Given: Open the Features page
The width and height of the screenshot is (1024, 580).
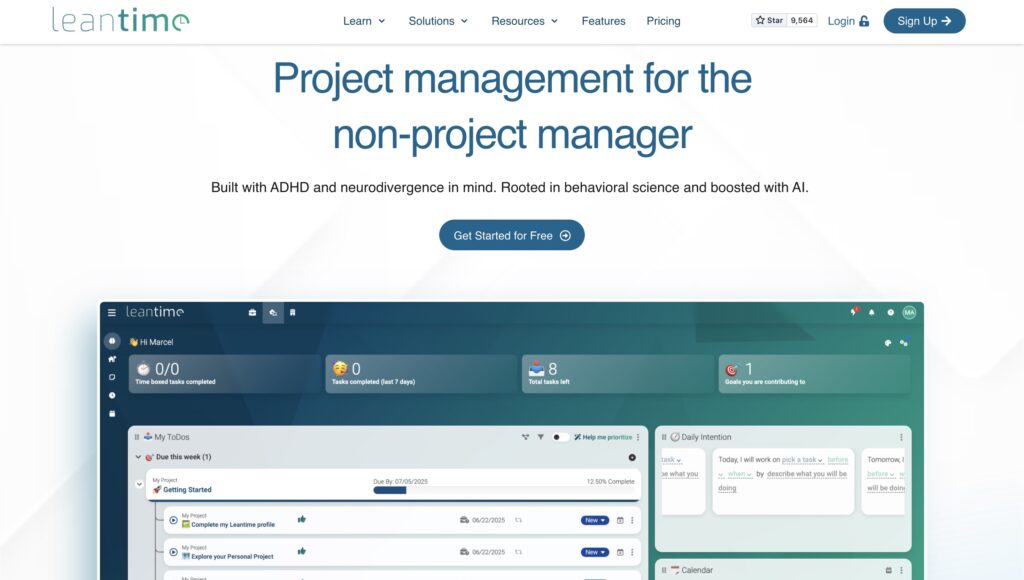Looking at the screenshot, I should pos(603,21).
